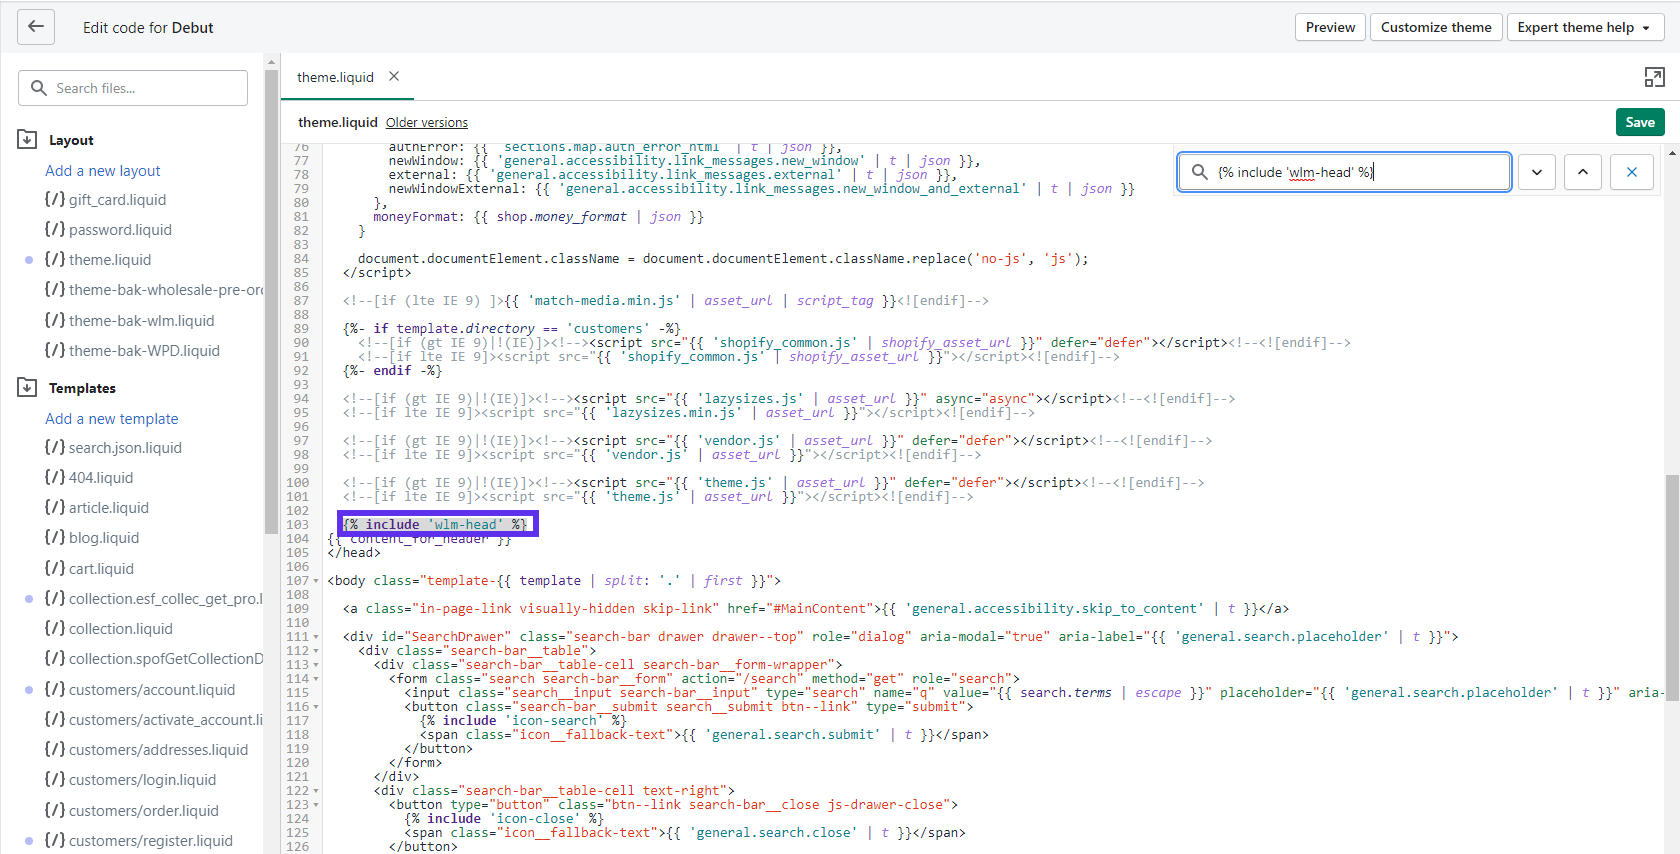
Task: Click the include 'wlm-head' code line
Action: (x=435, y=524)
